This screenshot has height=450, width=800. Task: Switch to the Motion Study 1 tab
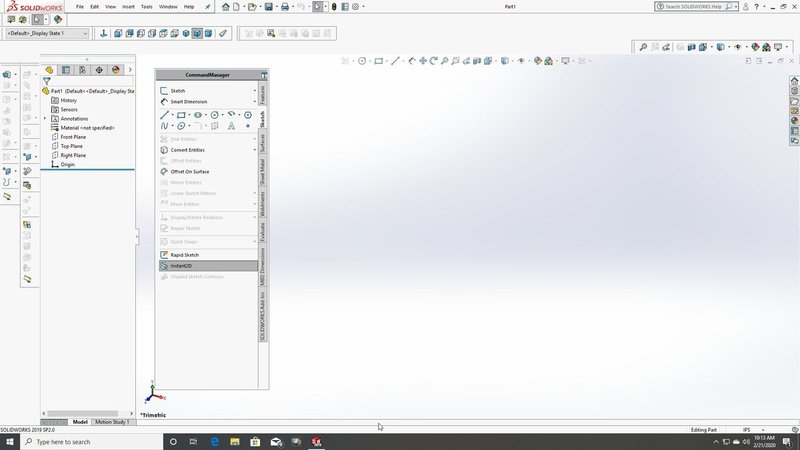(112, 422)
